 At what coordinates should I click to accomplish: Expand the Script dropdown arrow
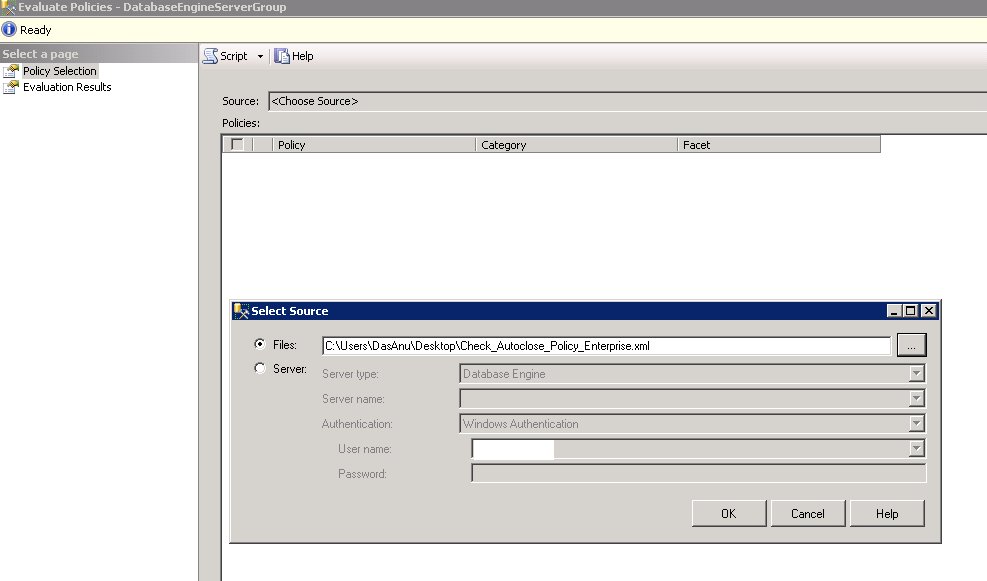(260, 57)
